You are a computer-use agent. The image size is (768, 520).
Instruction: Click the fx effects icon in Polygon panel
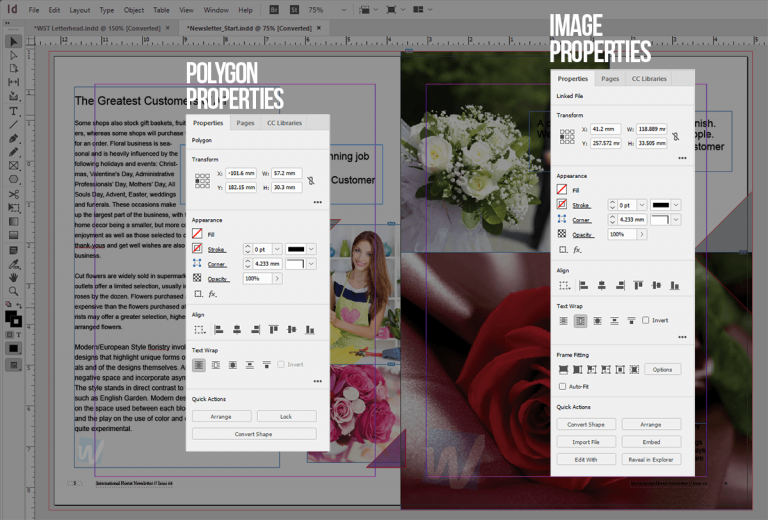coord(213,294)
